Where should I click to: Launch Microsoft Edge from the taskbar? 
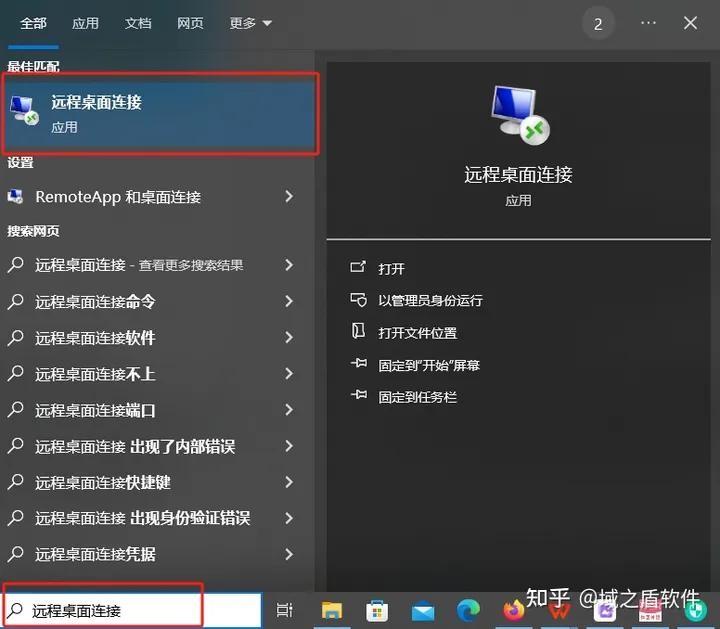tap(468, 610)
